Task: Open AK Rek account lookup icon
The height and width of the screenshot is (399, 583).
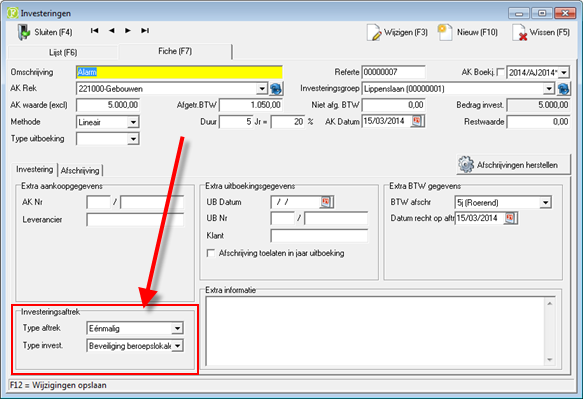Action: tap(276, 89)
